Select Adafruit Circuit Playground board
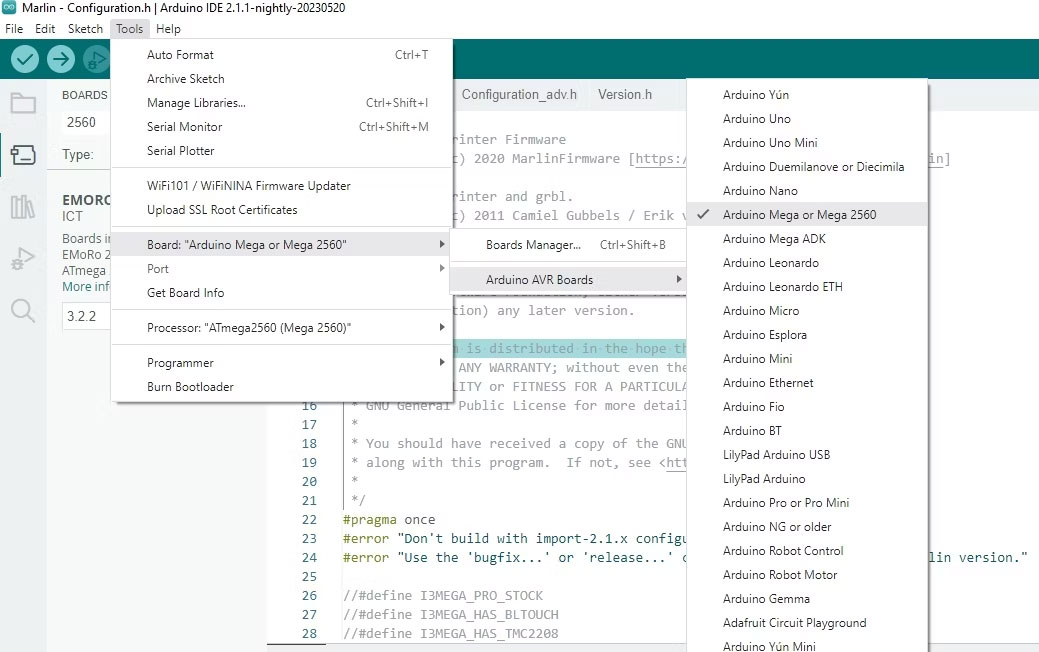 [x=807, y=623]
